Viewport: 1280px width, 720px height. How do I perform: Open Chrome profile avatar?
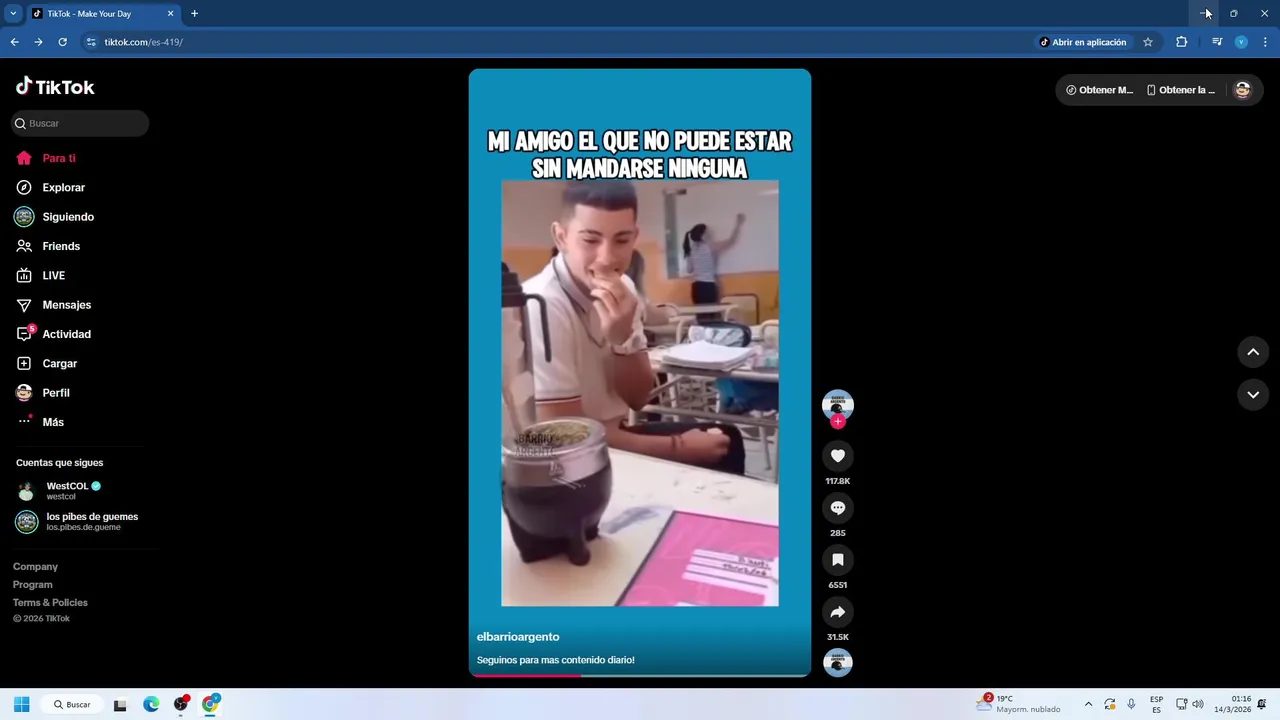1241,42
